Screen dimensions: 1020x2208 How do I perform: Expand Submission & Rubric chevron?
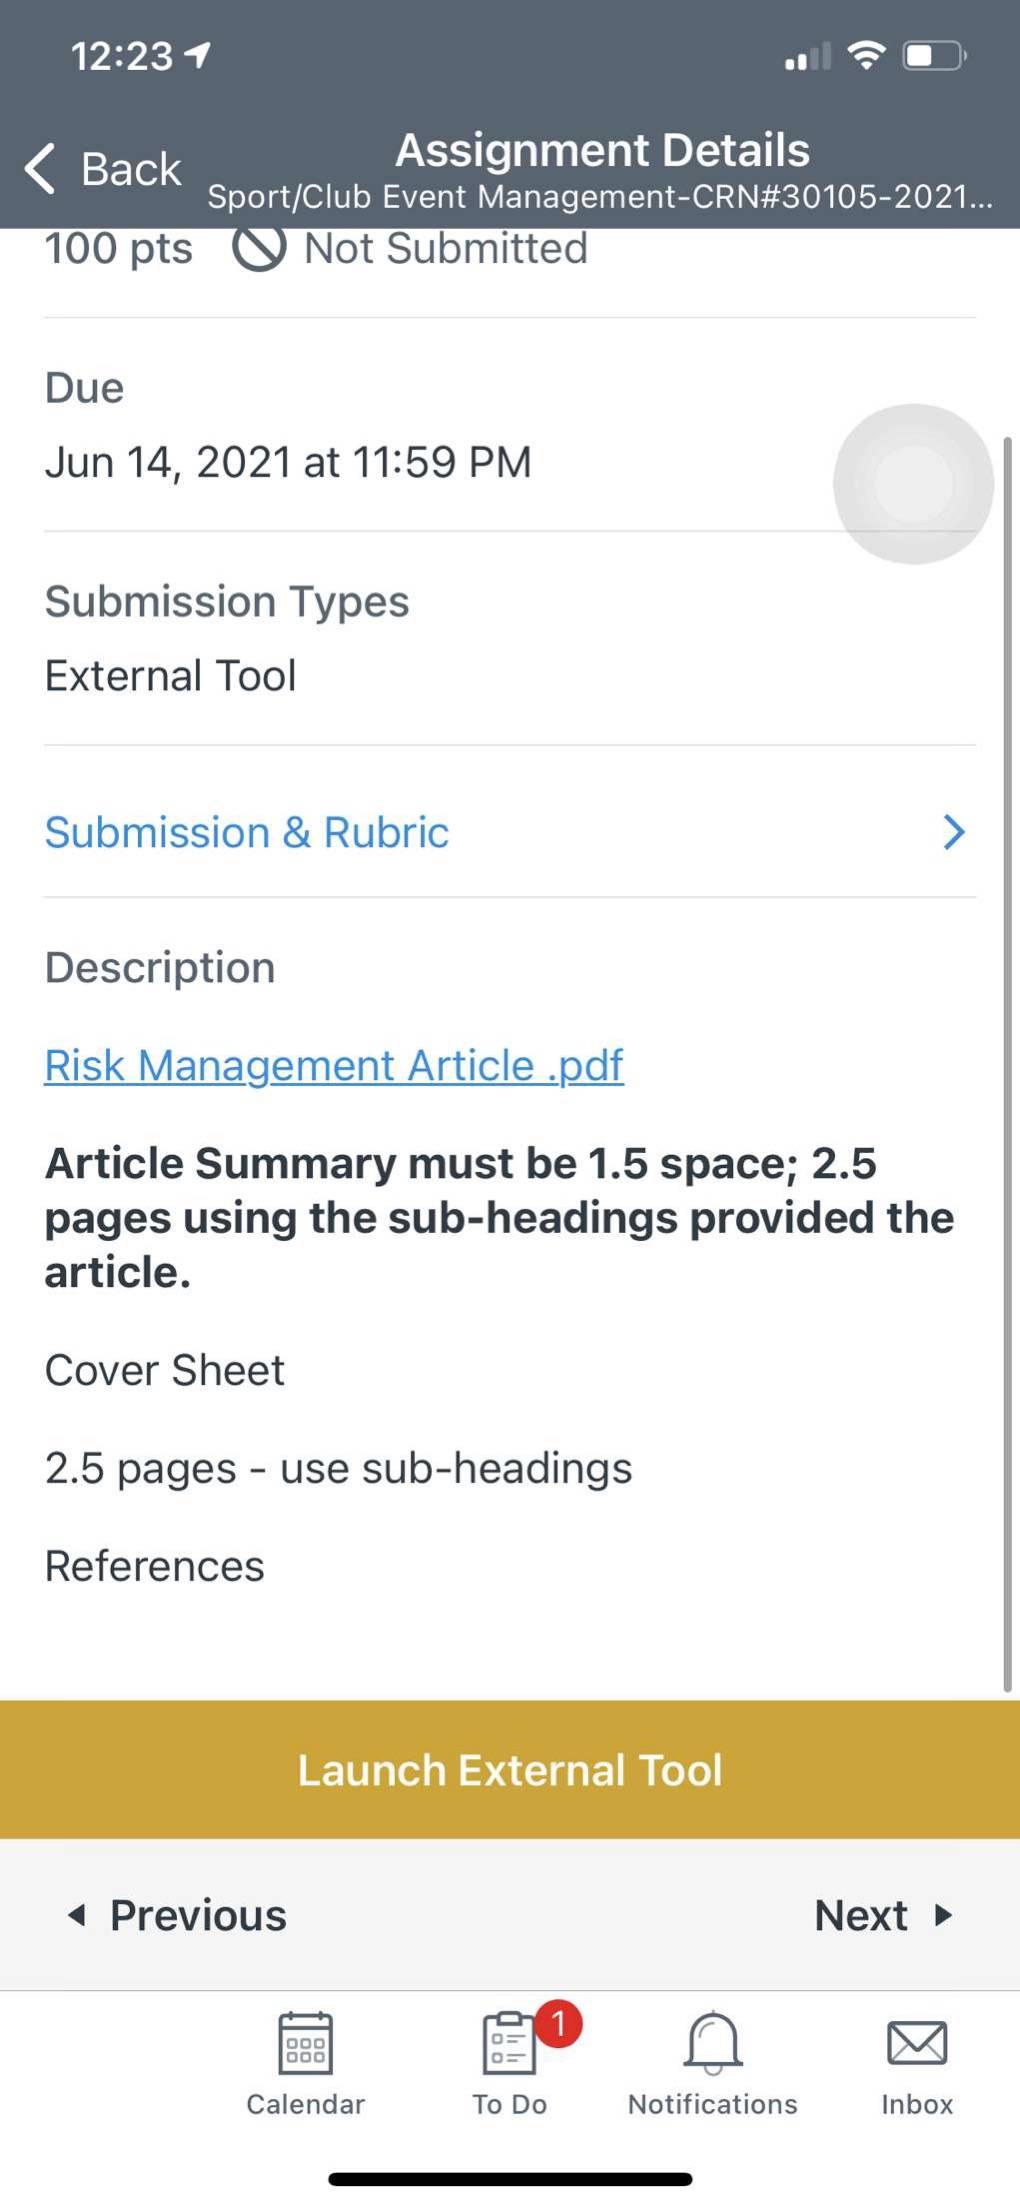[x=954, y=832]
